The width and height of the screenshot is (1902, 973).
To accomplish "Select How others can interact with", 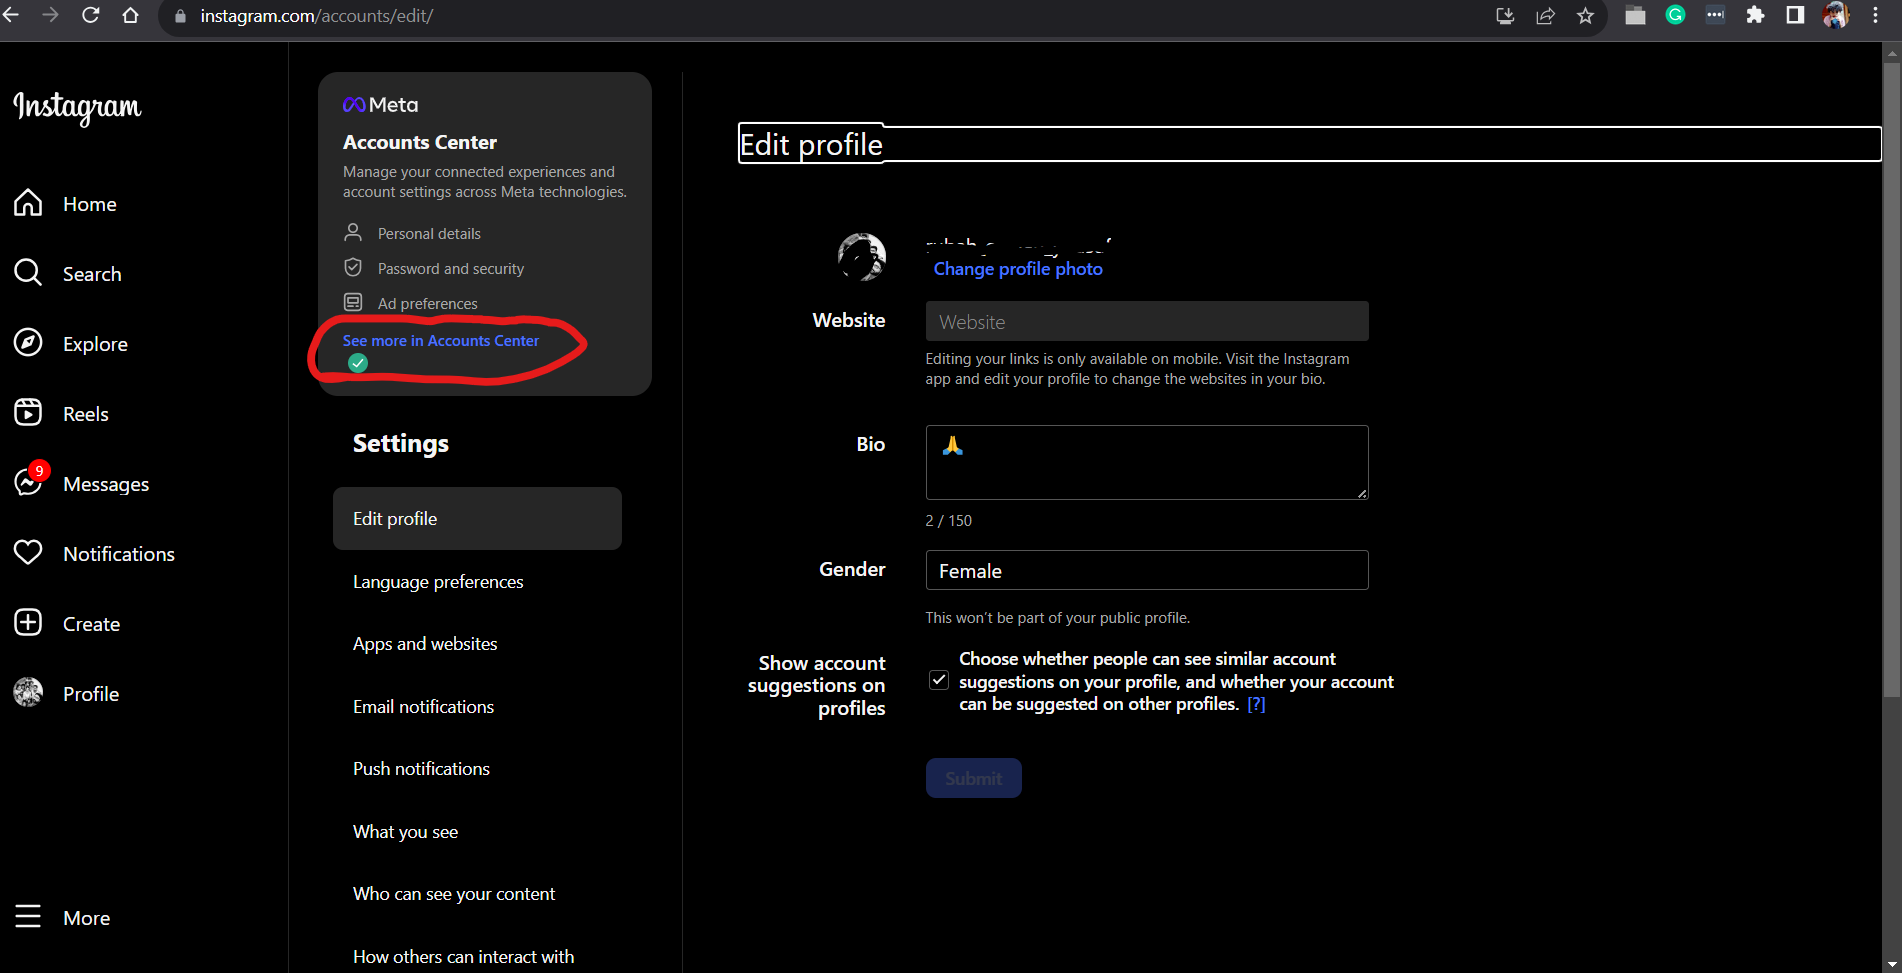I will (463, 957).
